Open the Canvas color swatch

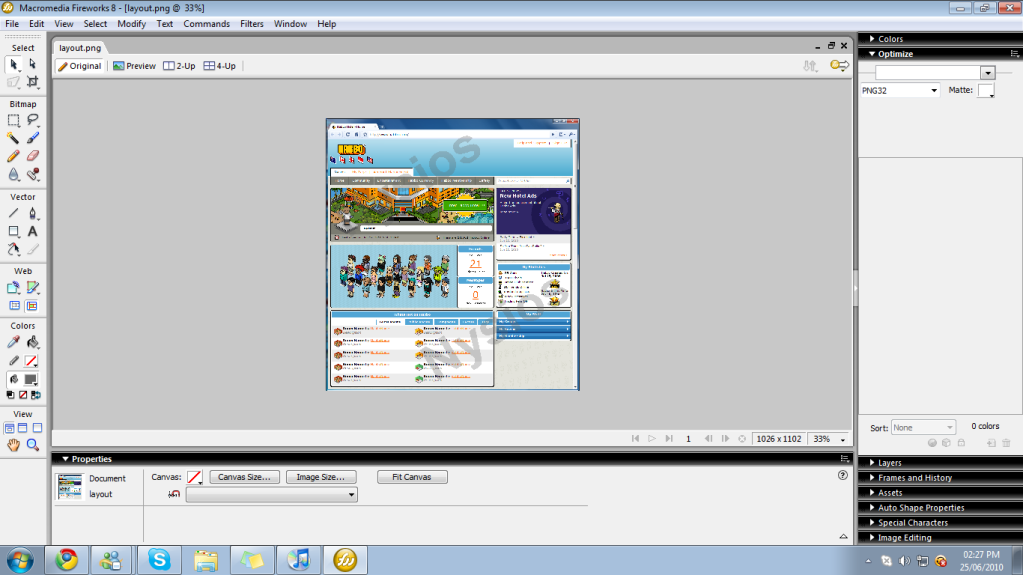(195, 477)
